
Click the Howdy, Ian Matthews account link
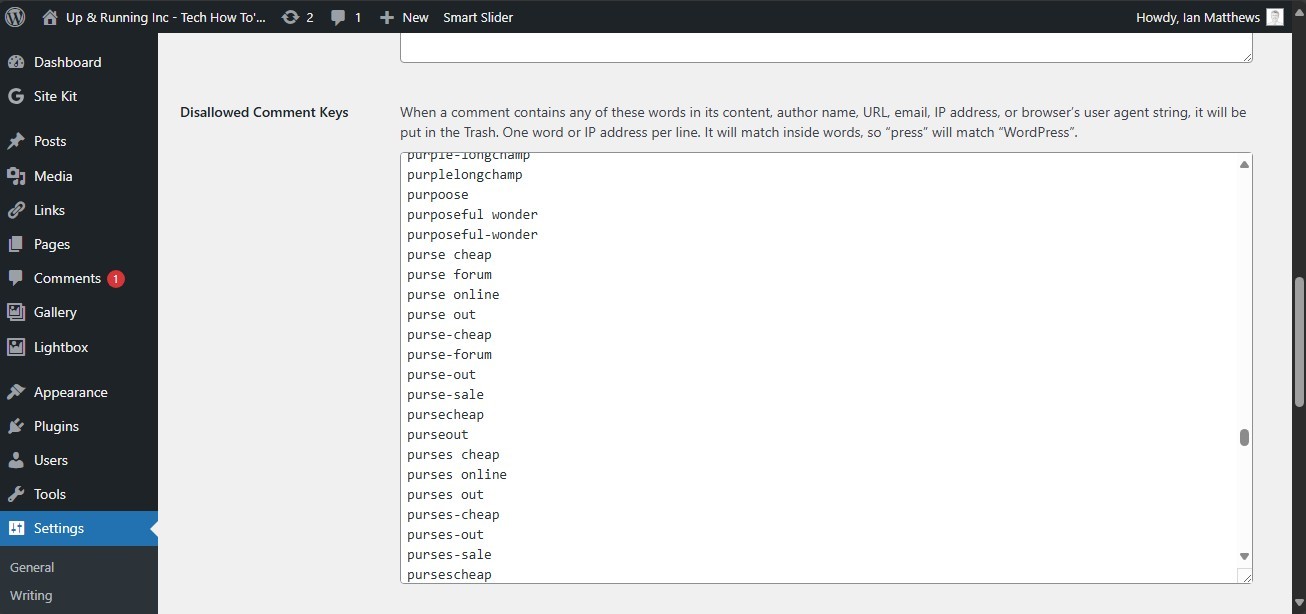tap(1199, 17)
